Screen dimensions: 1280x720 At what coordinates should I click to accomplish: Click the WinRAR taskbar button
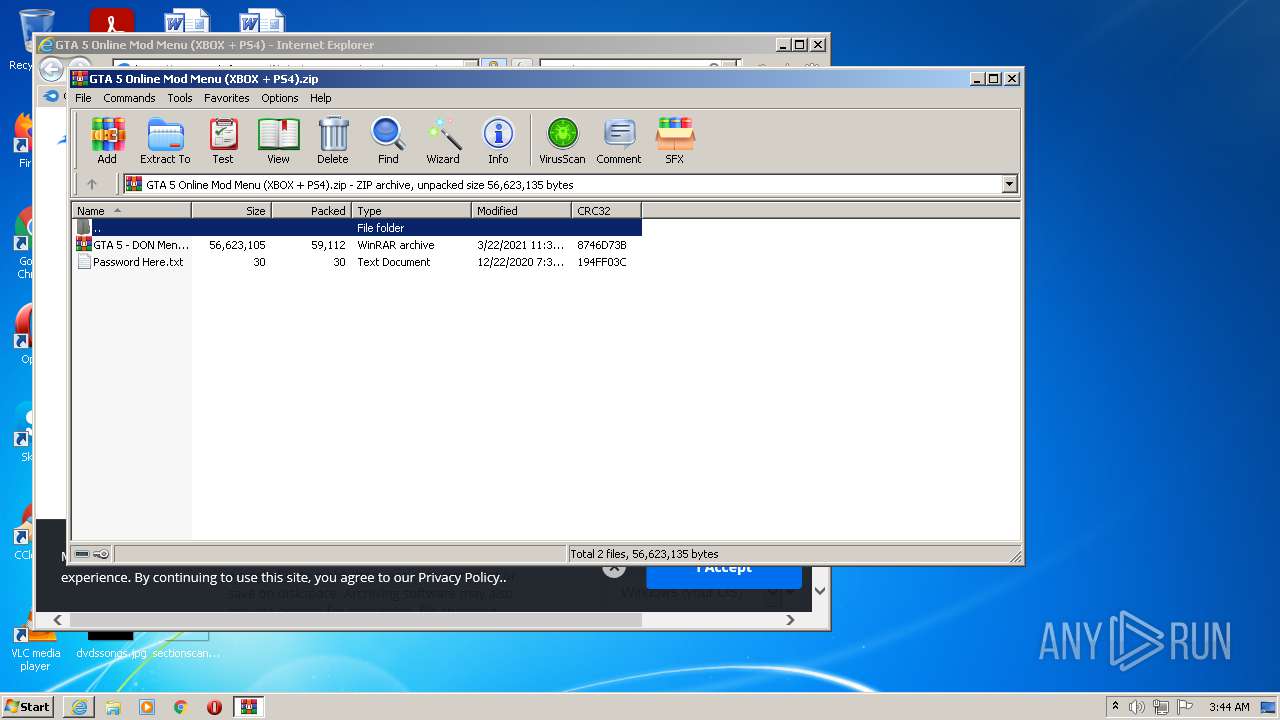pos(249,707)
